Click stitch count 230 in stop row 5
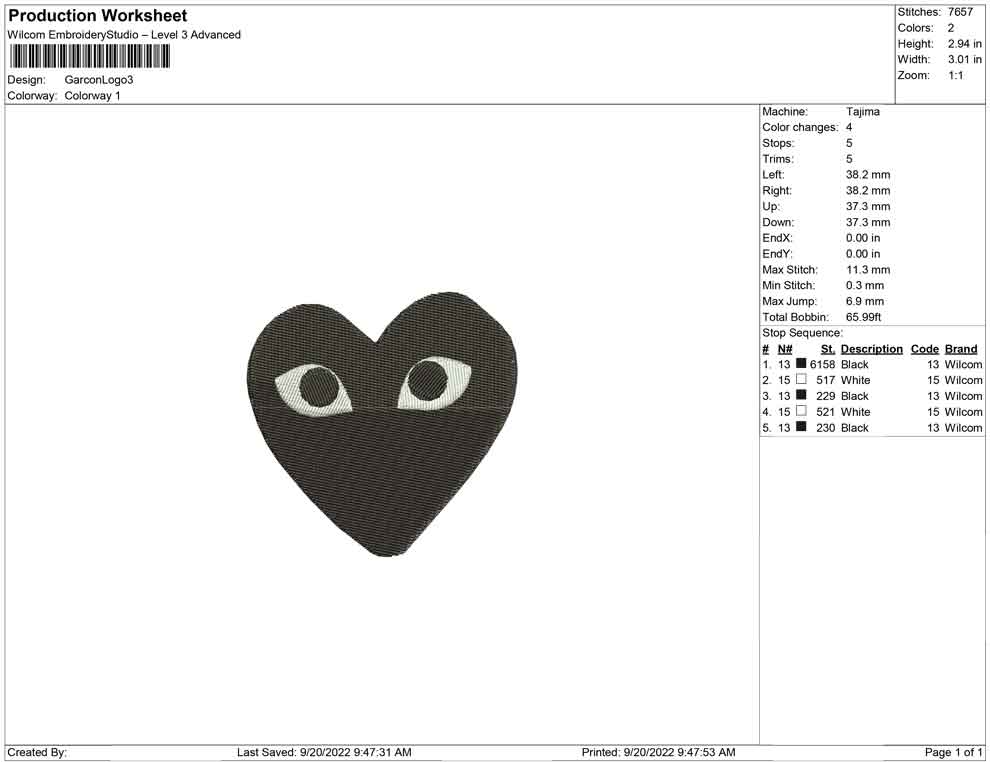 [826, 428]
